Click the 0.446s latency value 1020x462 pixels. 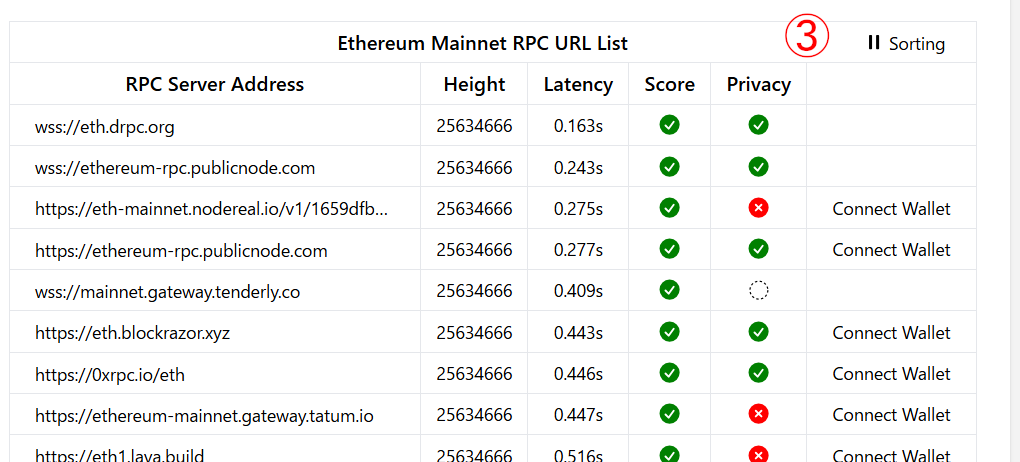pyautogui.click(x=578, y=374)
